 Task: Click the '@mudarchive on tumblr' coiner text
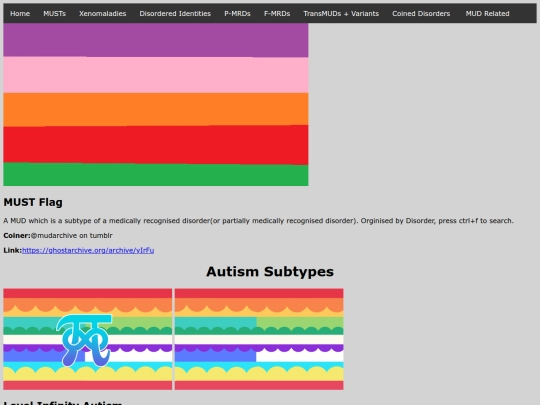pos(72,236)
